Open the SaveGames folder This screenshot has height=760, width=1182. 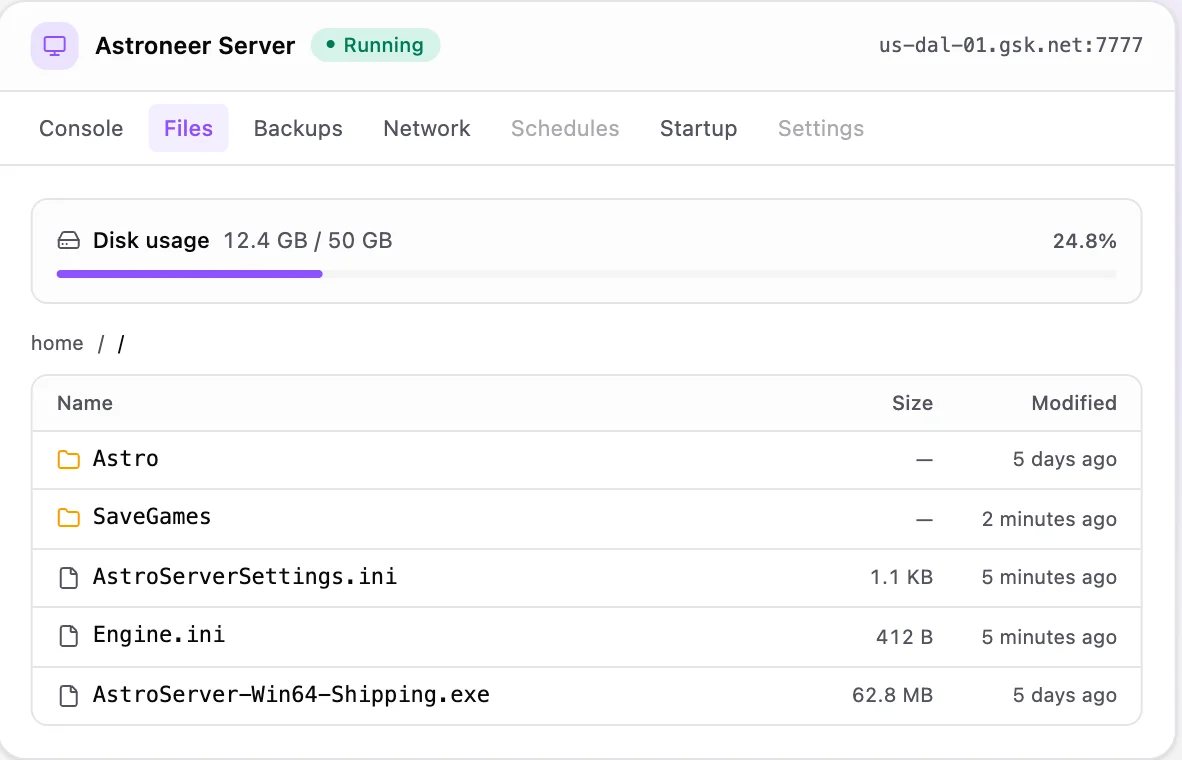tap(152, 516)
